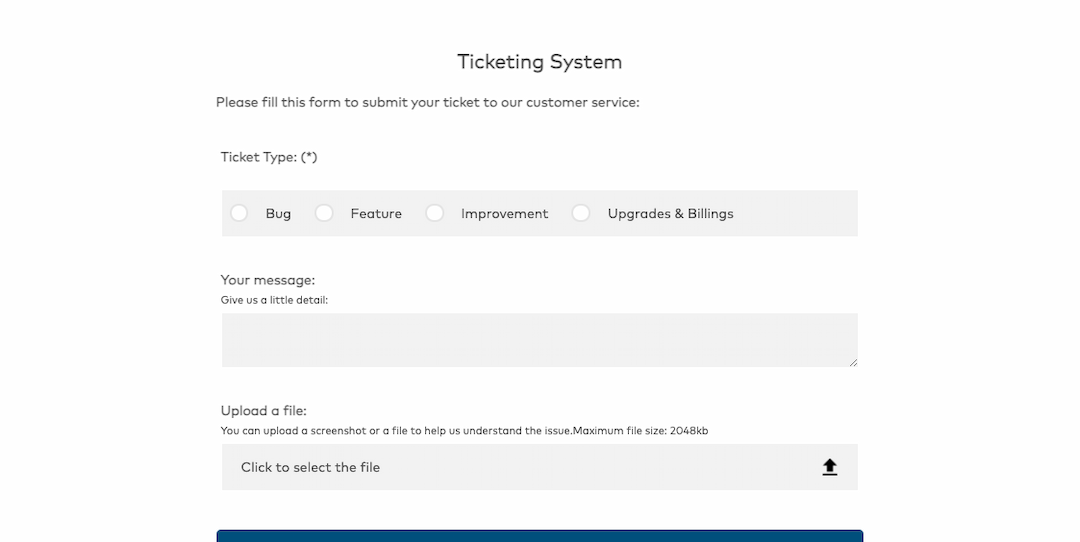This screenshot has height=542, width=1080.
Task: Click the 'Upgrades & Billings' label text
Action: pos(670,214)
